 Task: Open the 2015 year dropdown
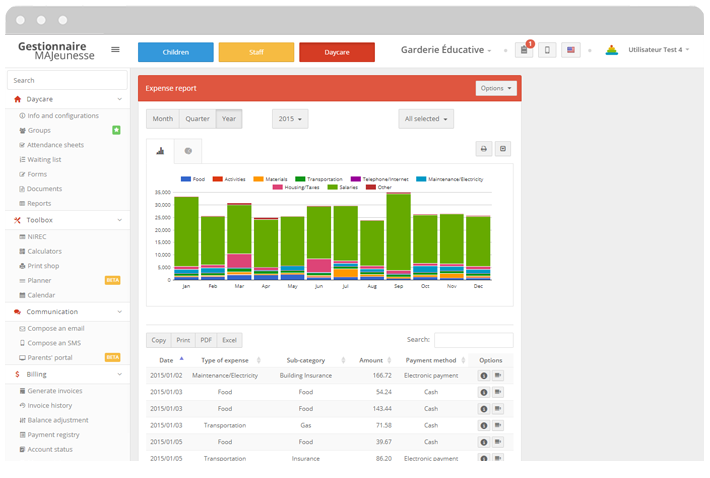(x=290, y=119)
